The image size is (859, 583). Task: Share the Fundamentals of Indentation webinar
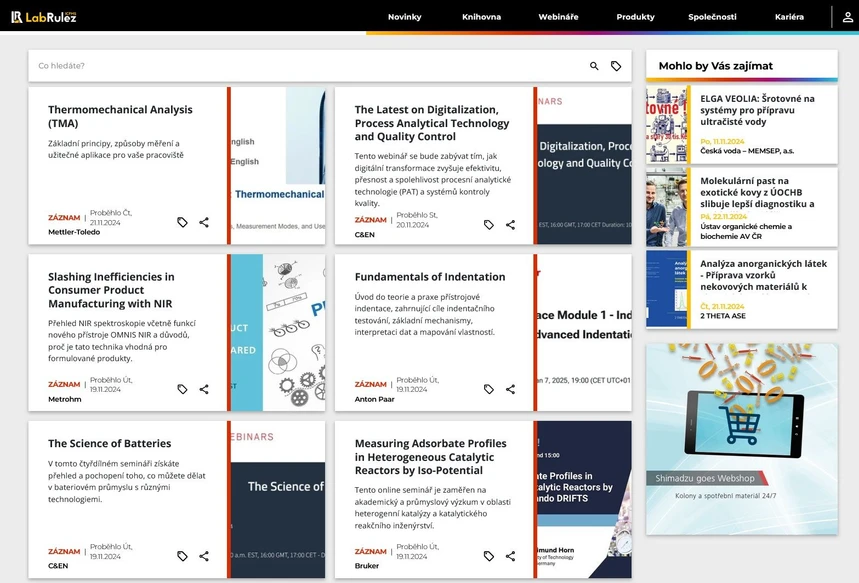(x=510, y=389)
